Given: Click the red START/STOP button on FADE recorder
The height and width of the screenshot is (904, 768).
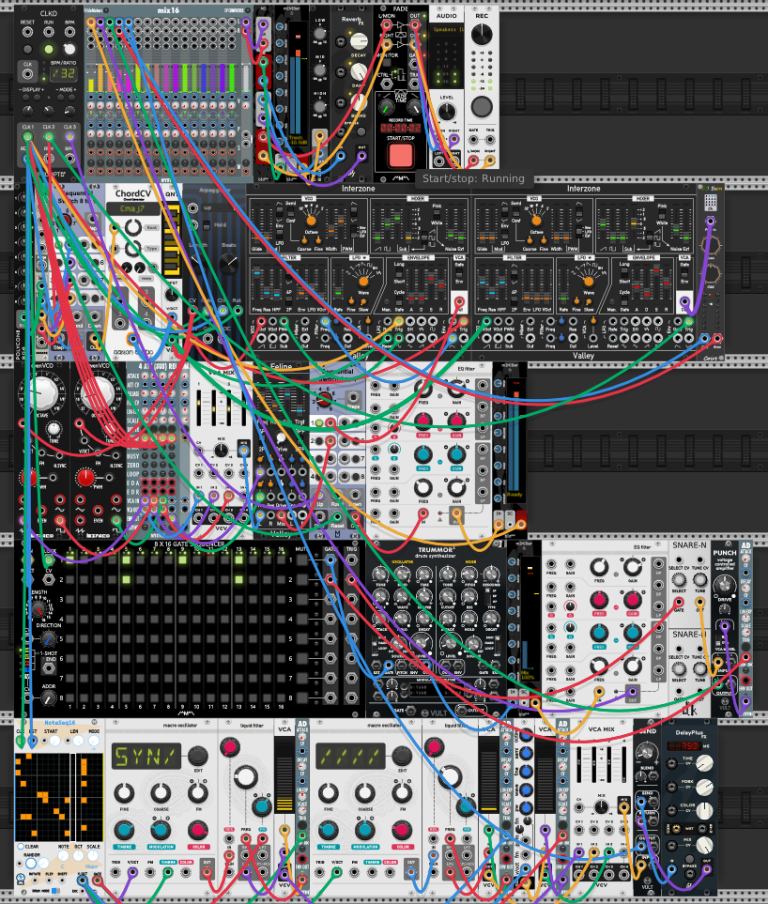Looking at the screenshot, I should (x=400, y=156).
